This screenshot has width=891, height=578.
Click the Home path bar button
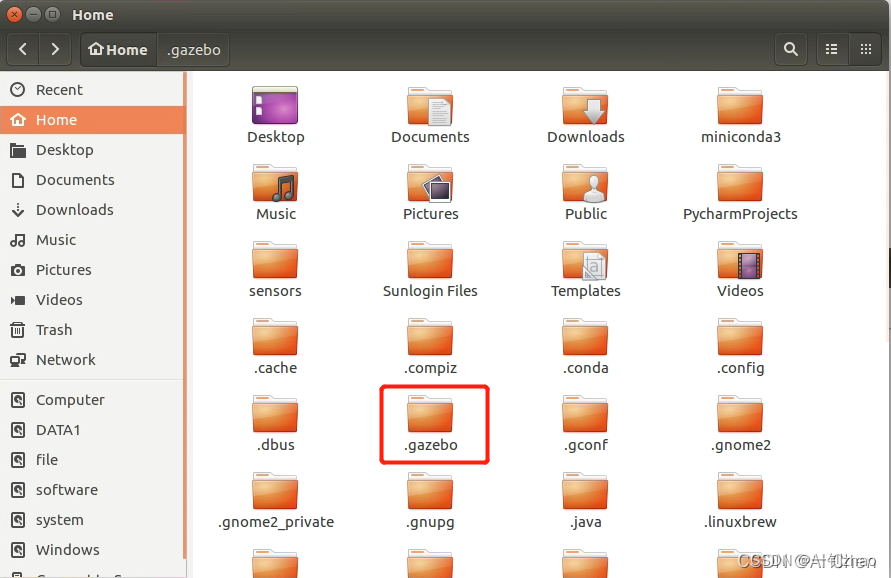tap(118, 50)
